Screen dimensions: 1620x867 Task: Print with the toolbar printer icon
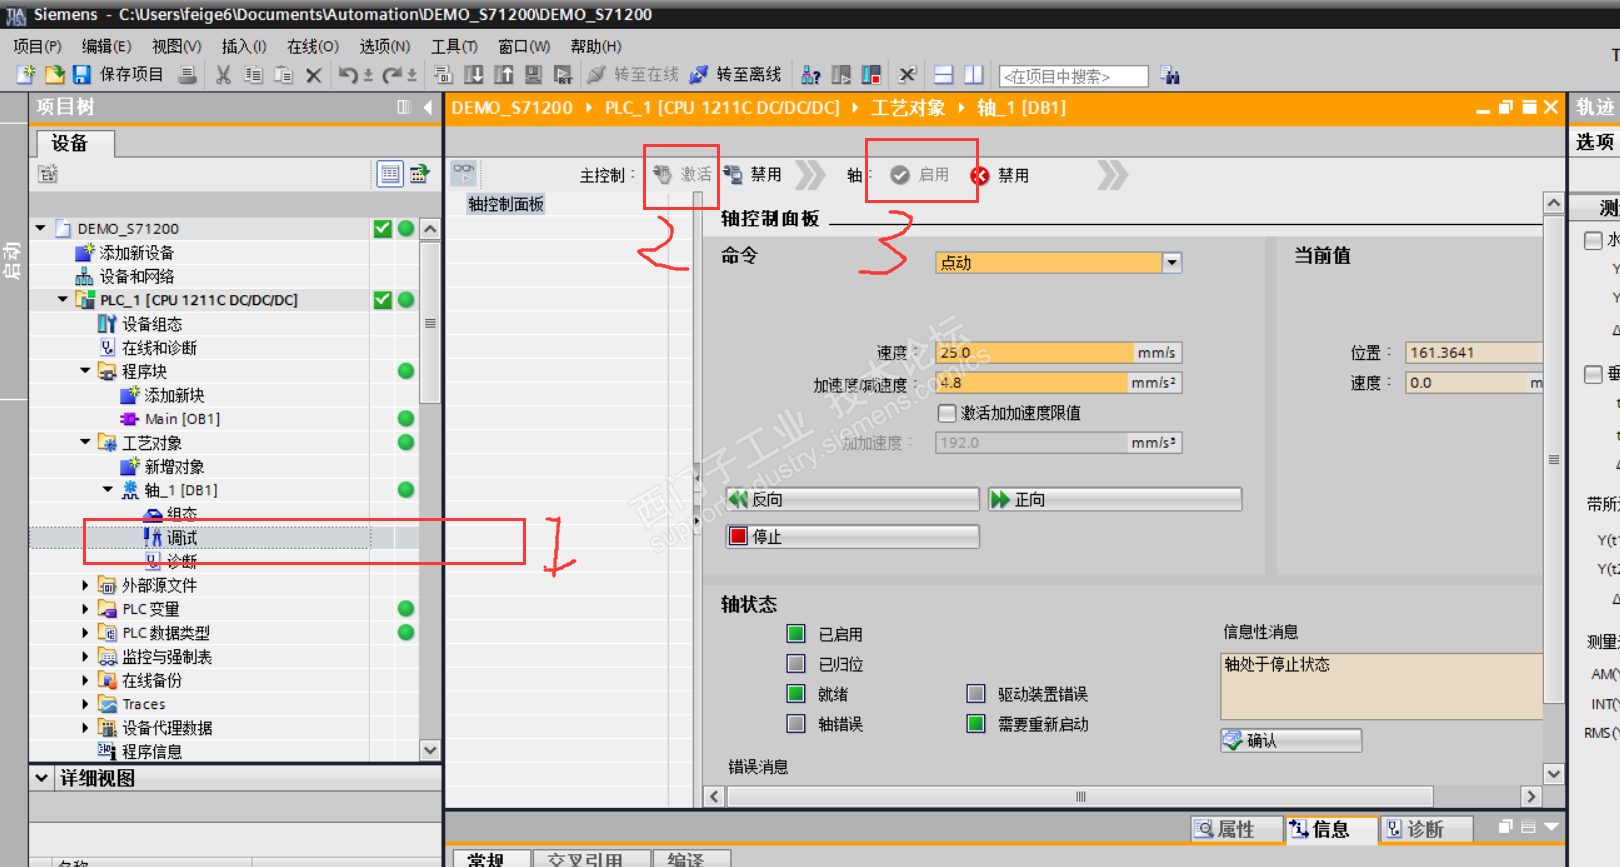[187, 75]
